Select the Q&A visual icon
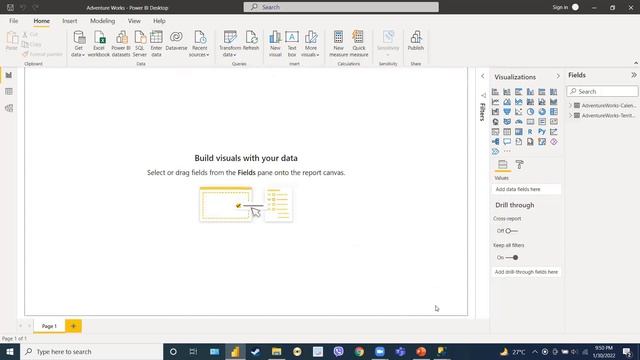The image size is (640, 360). pos(507,142)
